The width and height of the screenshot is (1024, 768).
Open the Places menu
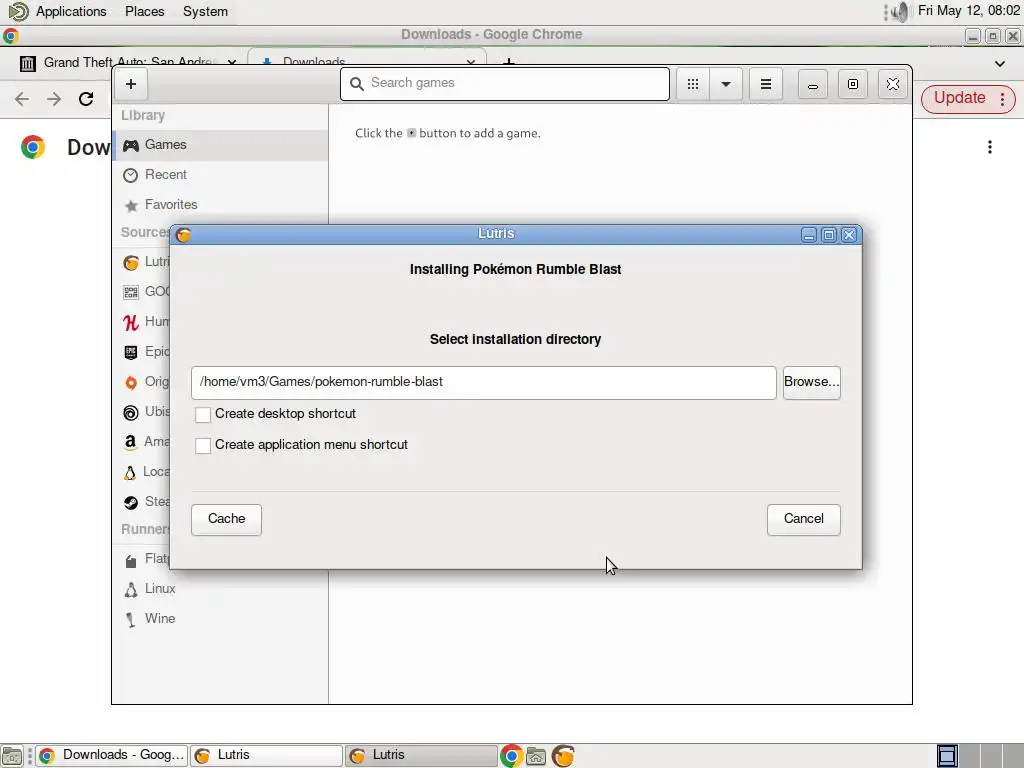pos(144,12)
